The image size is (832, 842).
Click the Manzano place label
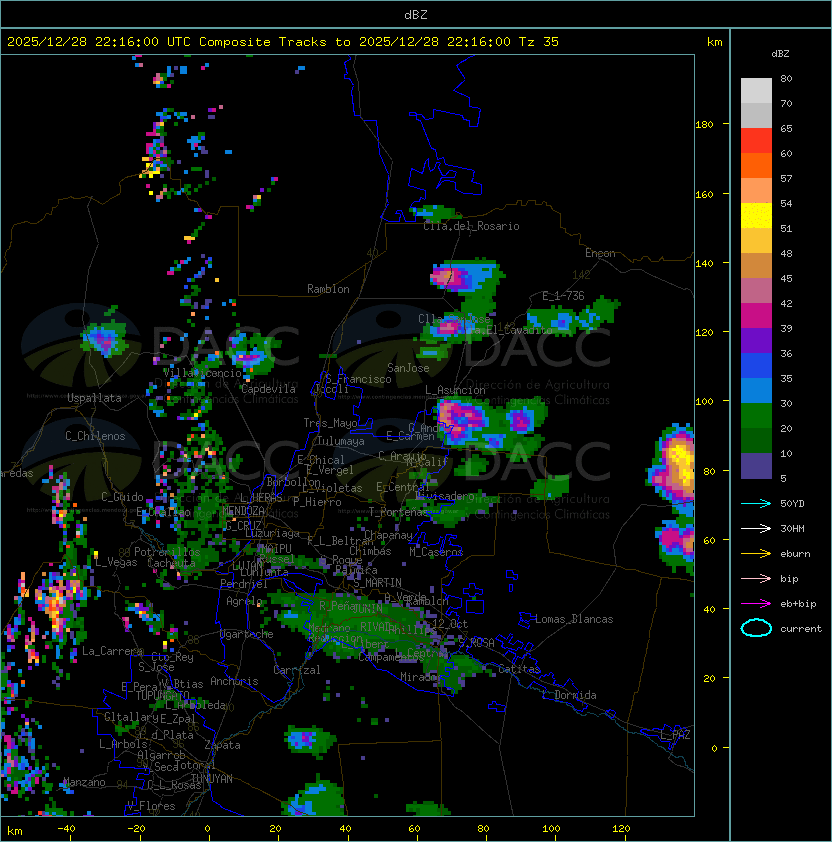point(84,782)
